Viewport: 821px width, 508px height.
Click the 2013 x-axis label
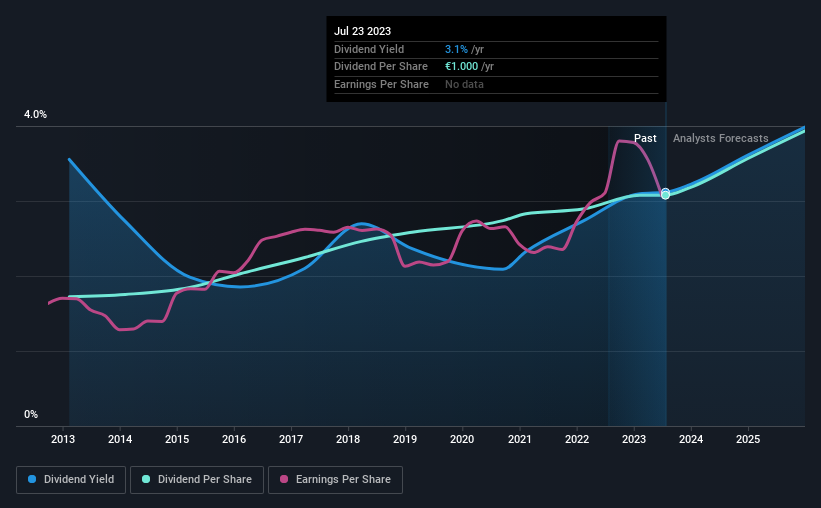[x=63, y=439]
